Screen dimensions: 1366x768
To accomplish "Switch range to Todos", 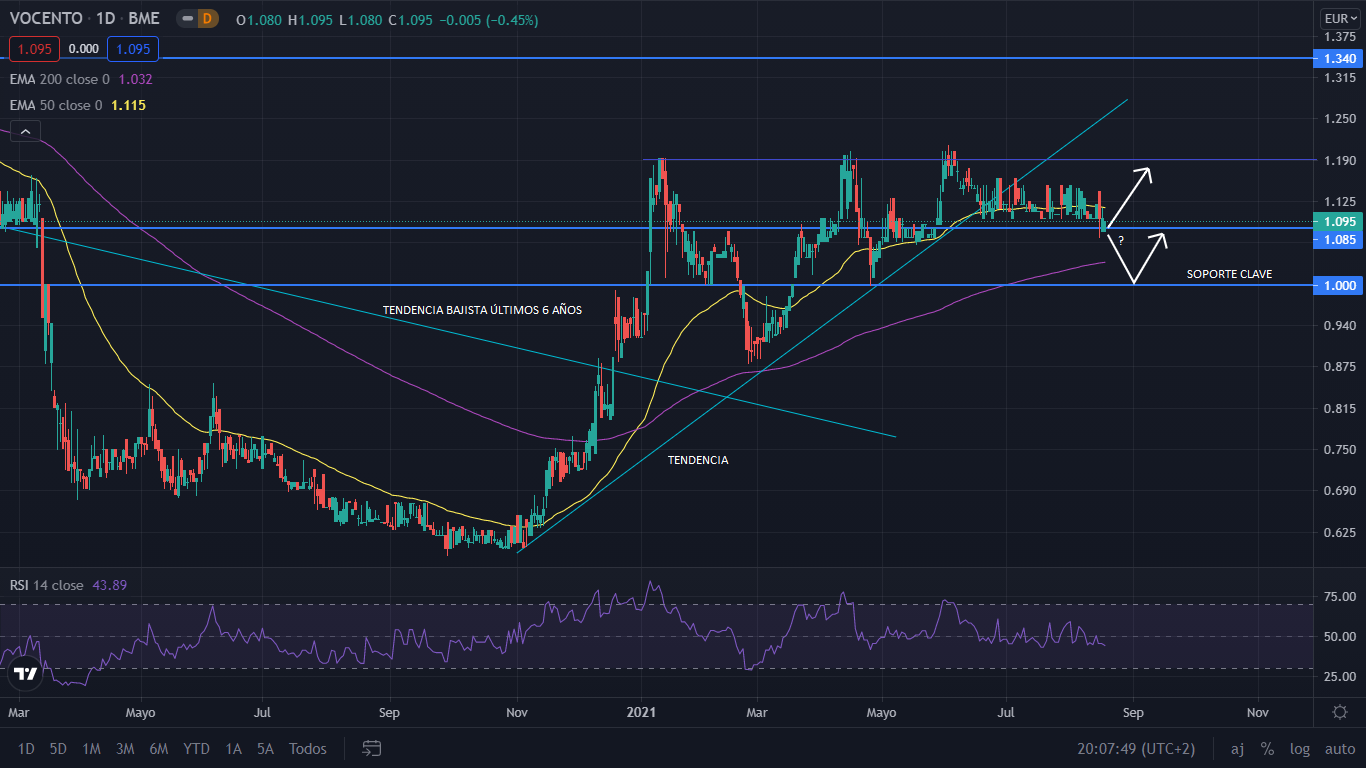I will click(307, 748).
